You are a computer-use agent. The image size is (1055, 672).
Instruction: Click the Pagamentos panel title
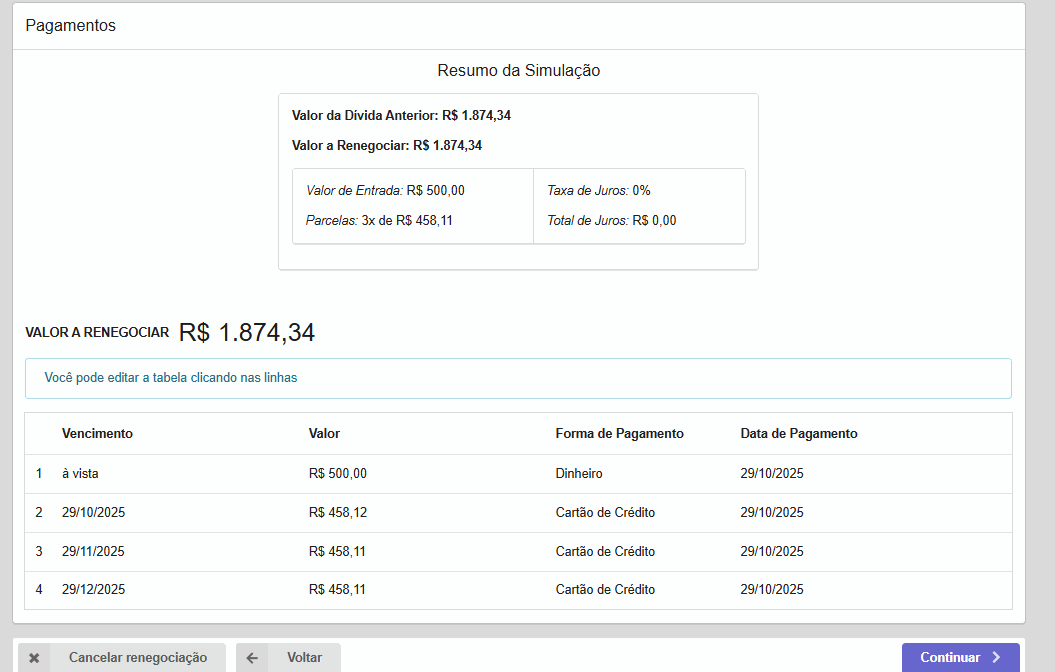[x=70, y=26]
